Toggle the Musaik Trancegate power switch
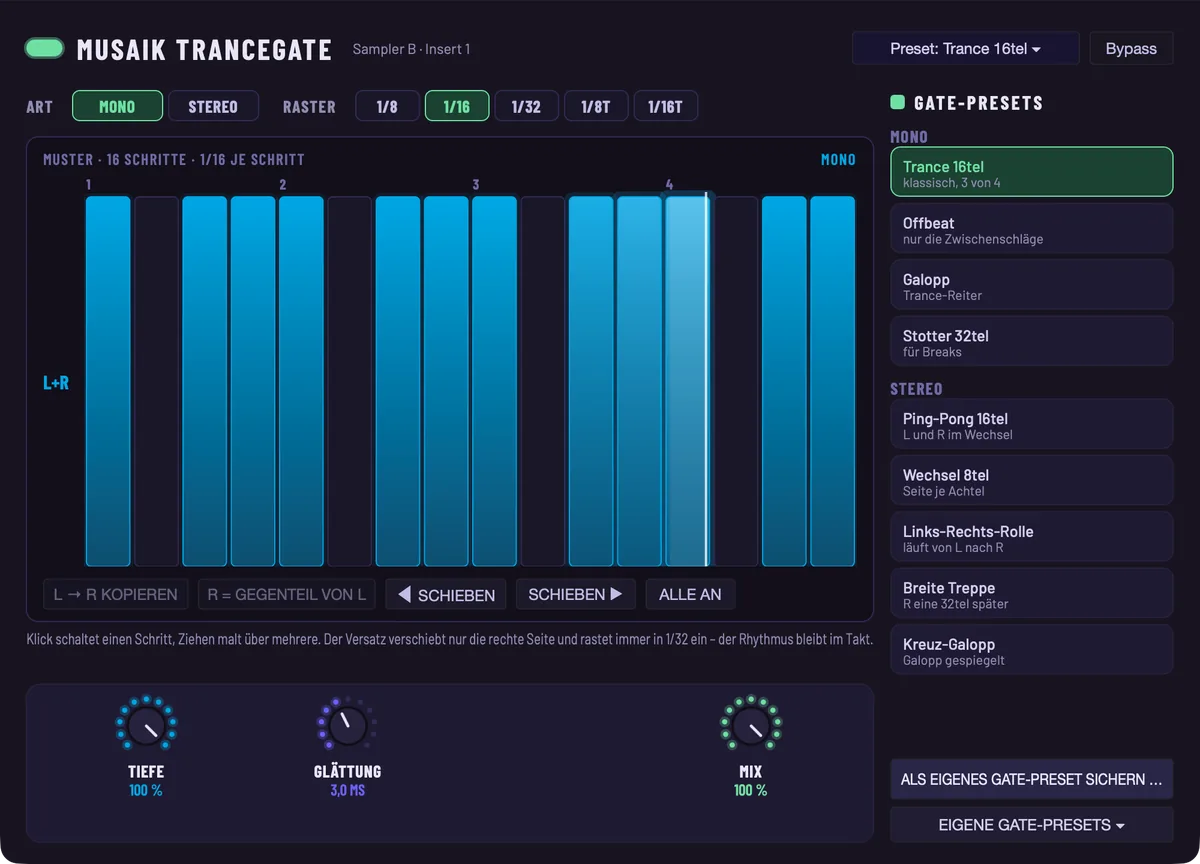Image resolution: width=1200 pixels, height=864 pixels. [45, 48]
